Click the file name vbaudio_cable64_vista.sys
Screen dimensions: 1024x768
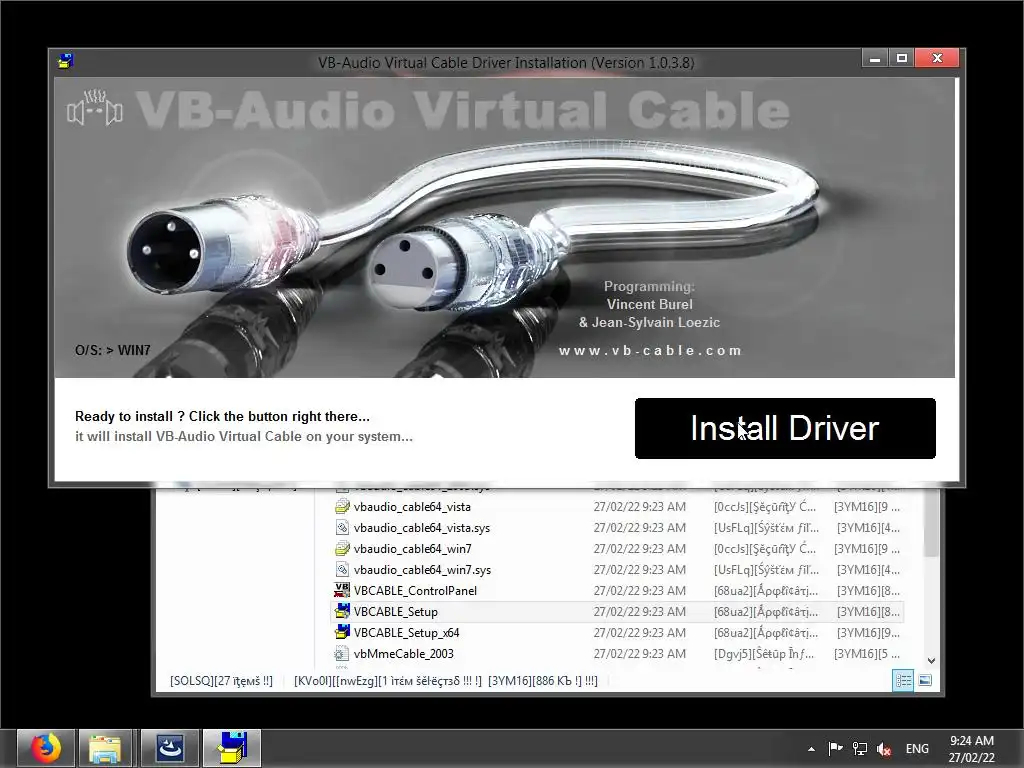click(x=422, y=528)
